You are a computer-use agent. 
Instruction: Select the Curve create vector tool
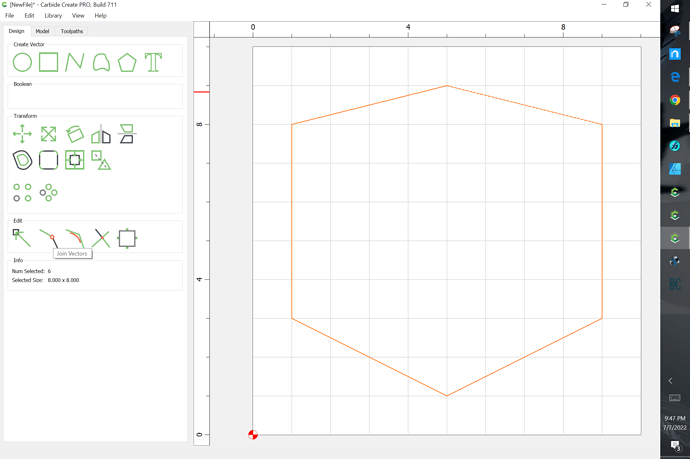[101, 62]
